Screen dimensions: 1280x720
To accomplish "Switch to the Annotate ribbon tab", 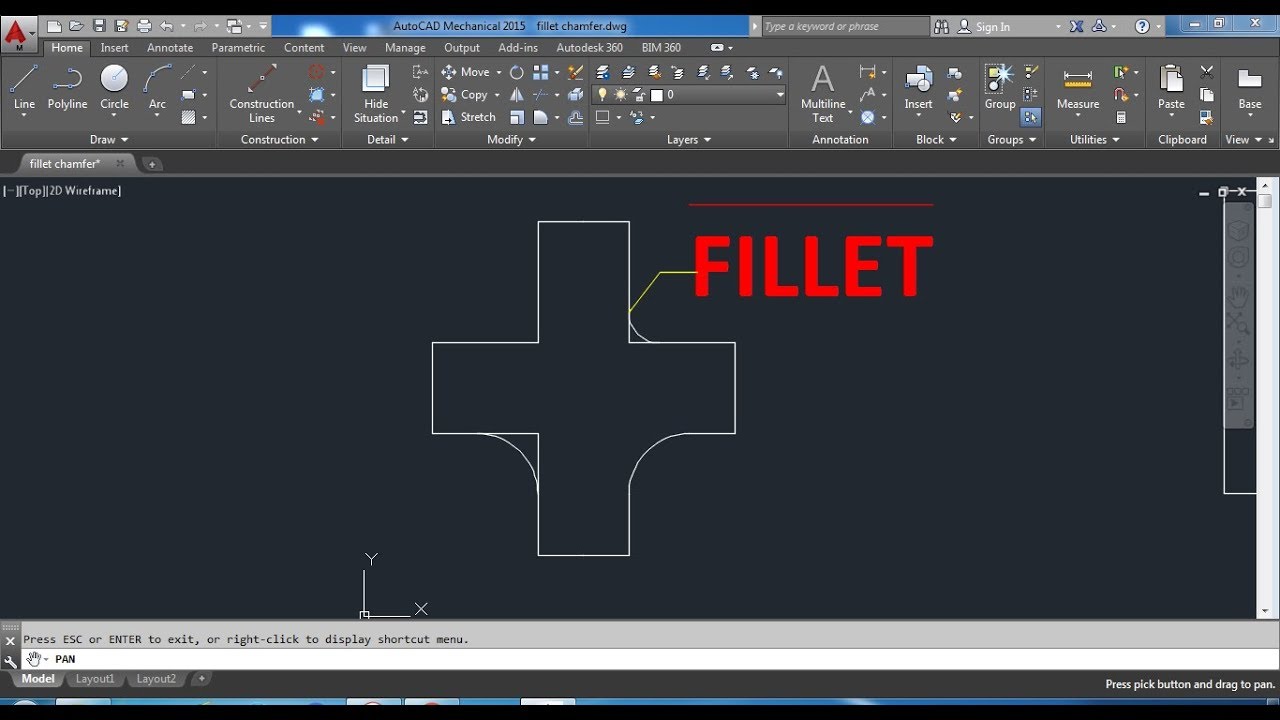I will [170, 48].
